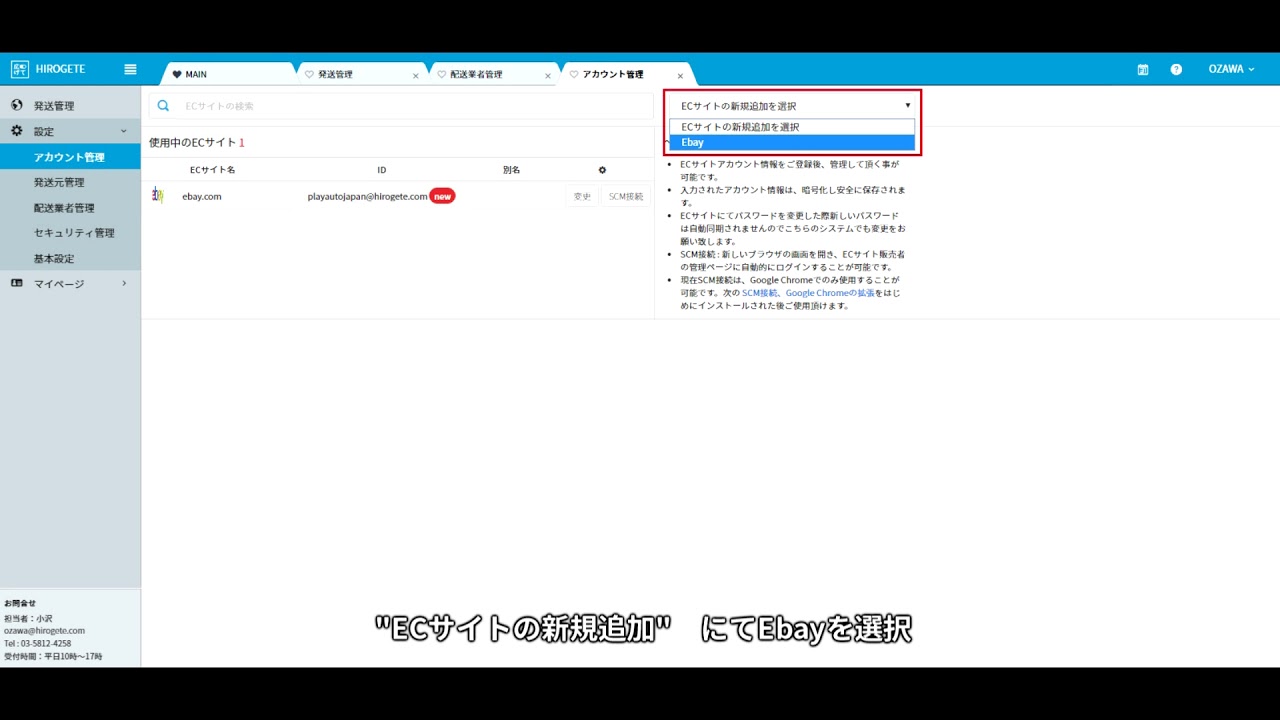Select アカウント管理 in the sidebar
This screenshot has height=720, width=1280.
(x=70, y=157)
